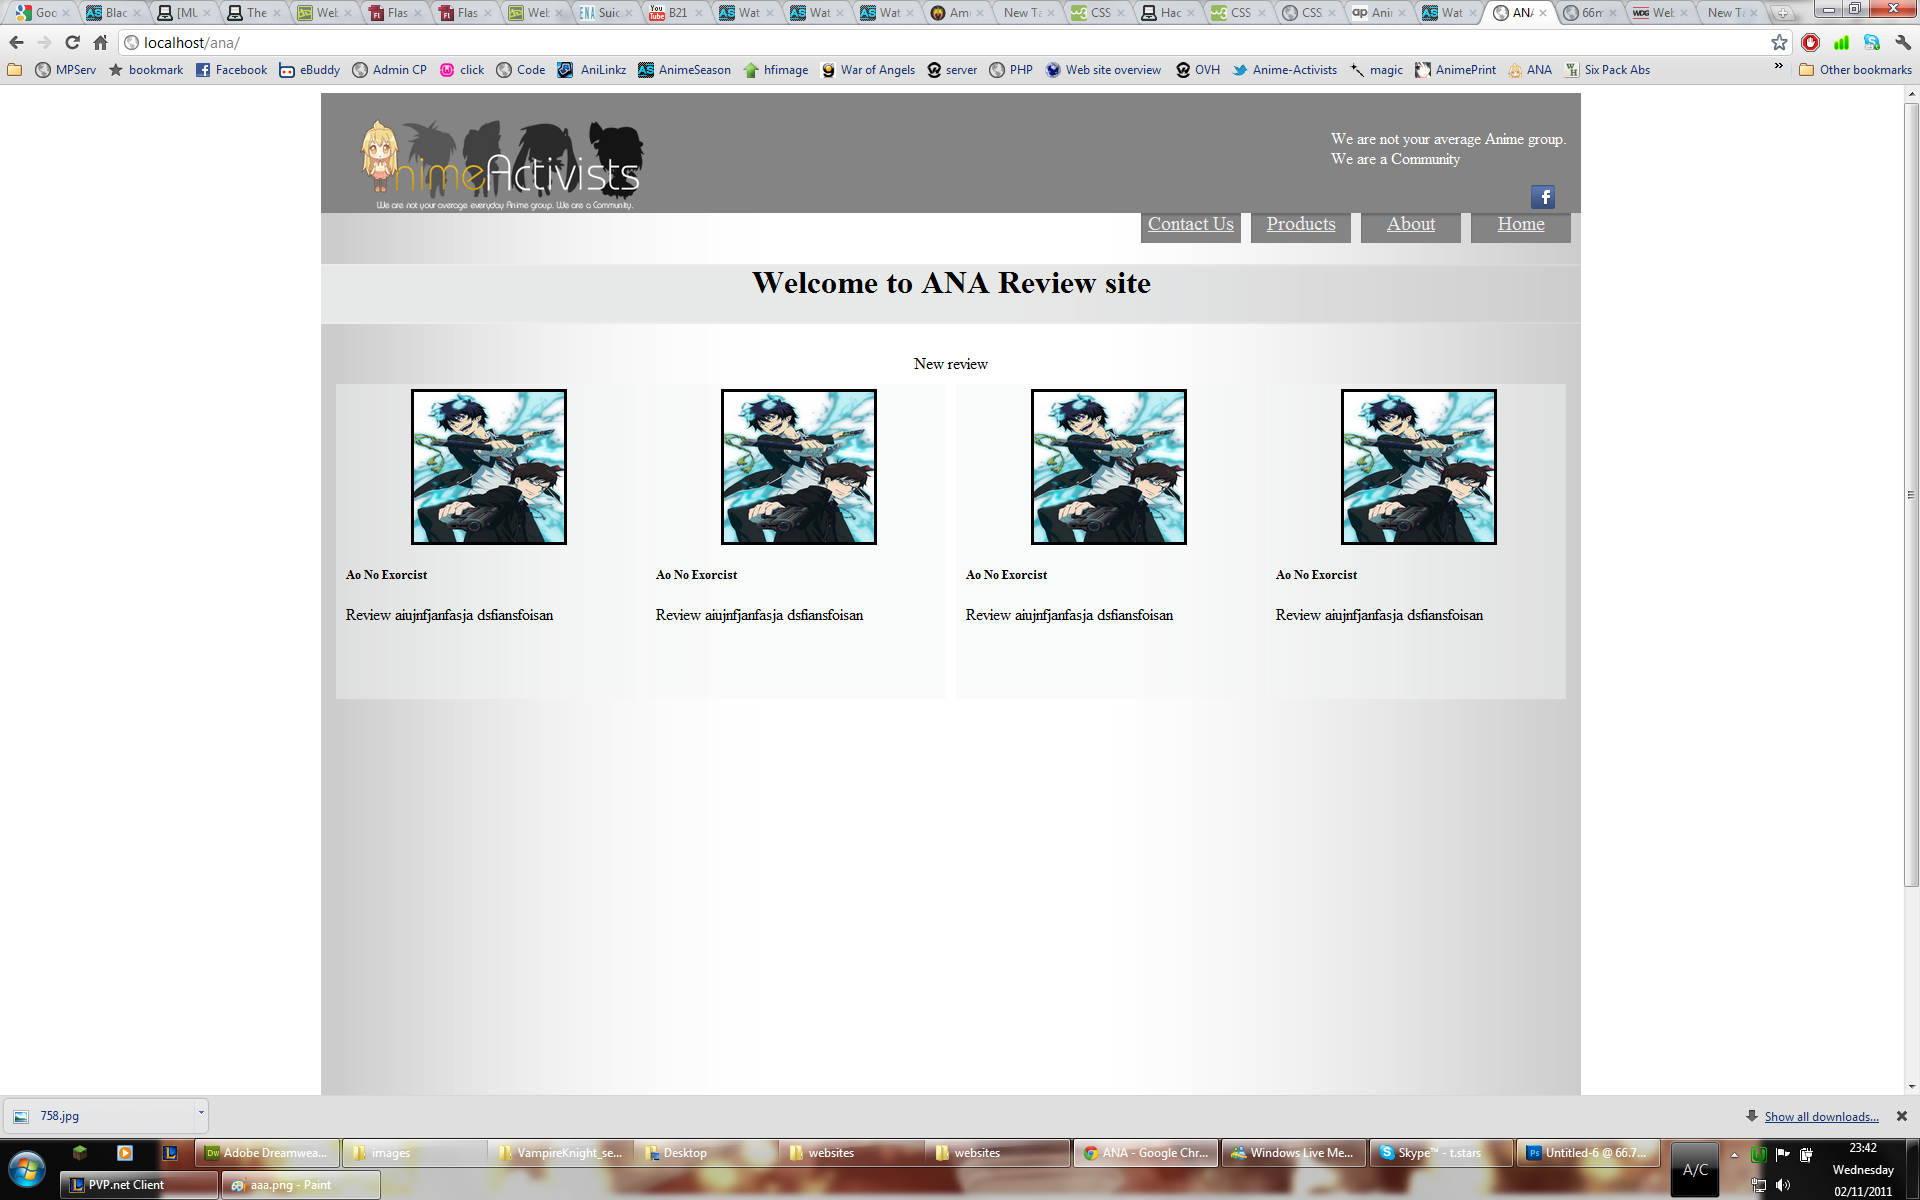Go to browser home via house icon
Viewport: 1920px width, 1200px height.
point(100,42)
